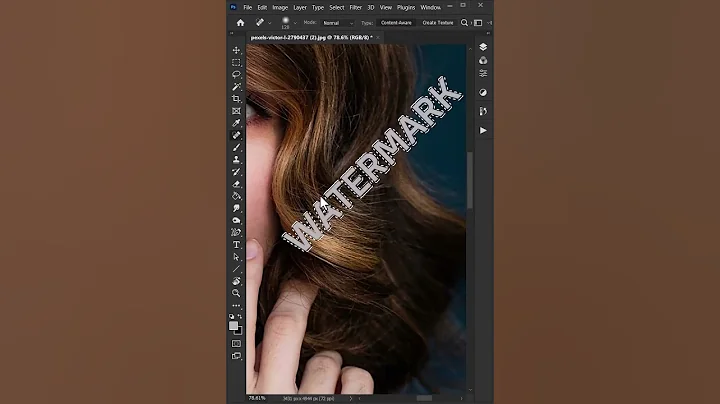Open the Adjustments panel icon

(x=483, y=92)
